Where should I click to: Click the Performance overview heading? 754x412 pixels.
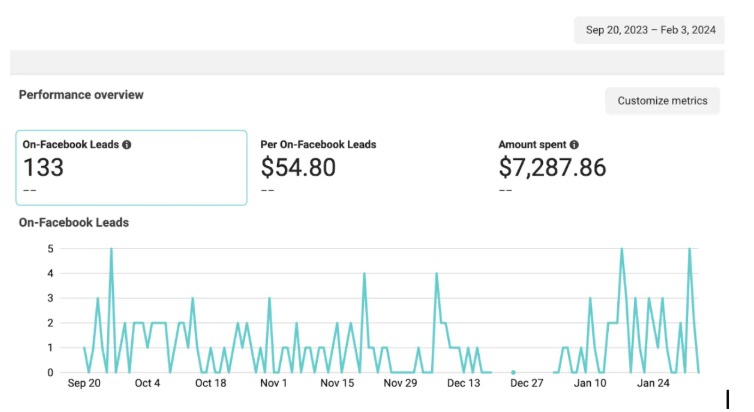[x=81, y=95]
